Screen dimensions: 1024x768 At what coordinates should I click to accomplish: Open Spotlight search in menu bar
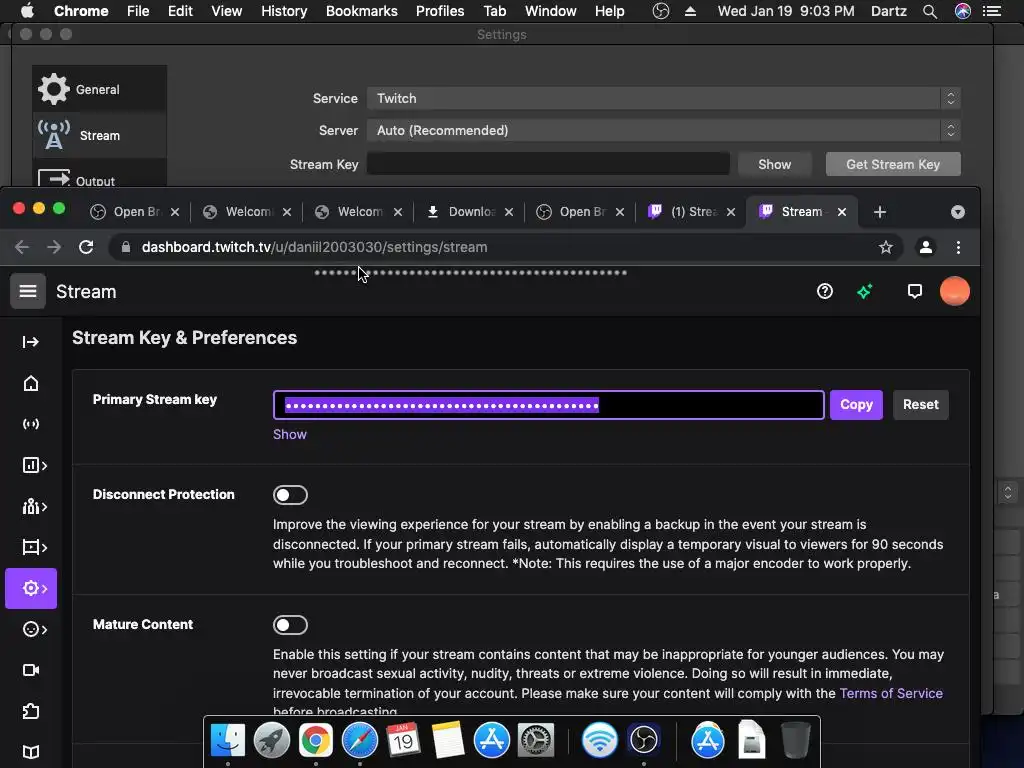coord(930,11)
